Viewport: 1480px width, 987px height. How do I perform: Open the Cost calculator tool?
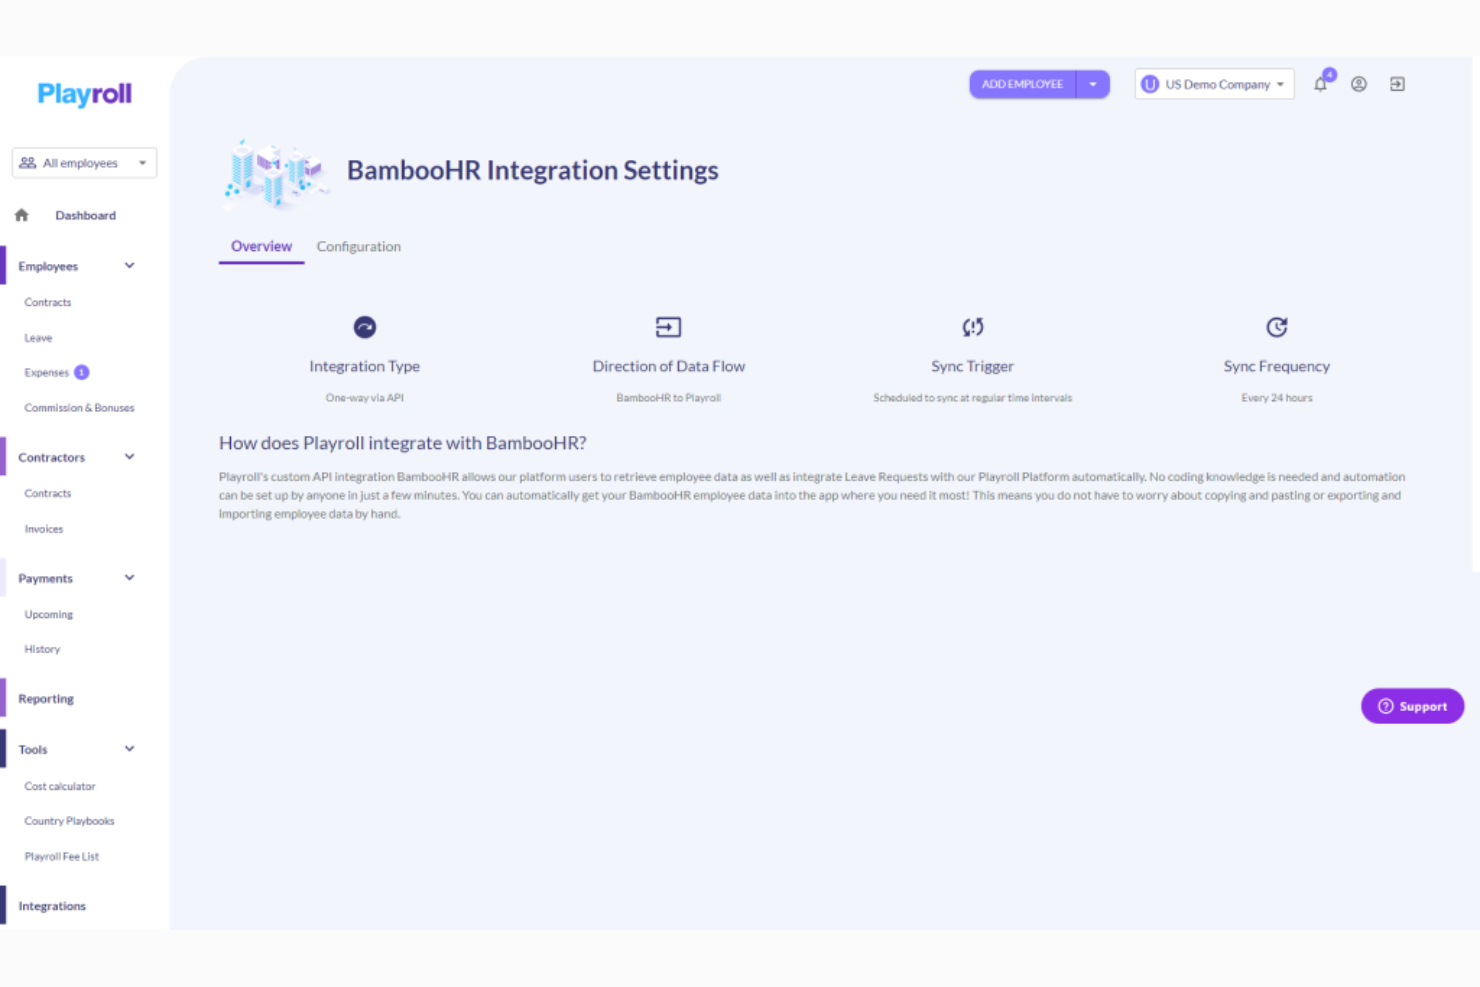60,786
